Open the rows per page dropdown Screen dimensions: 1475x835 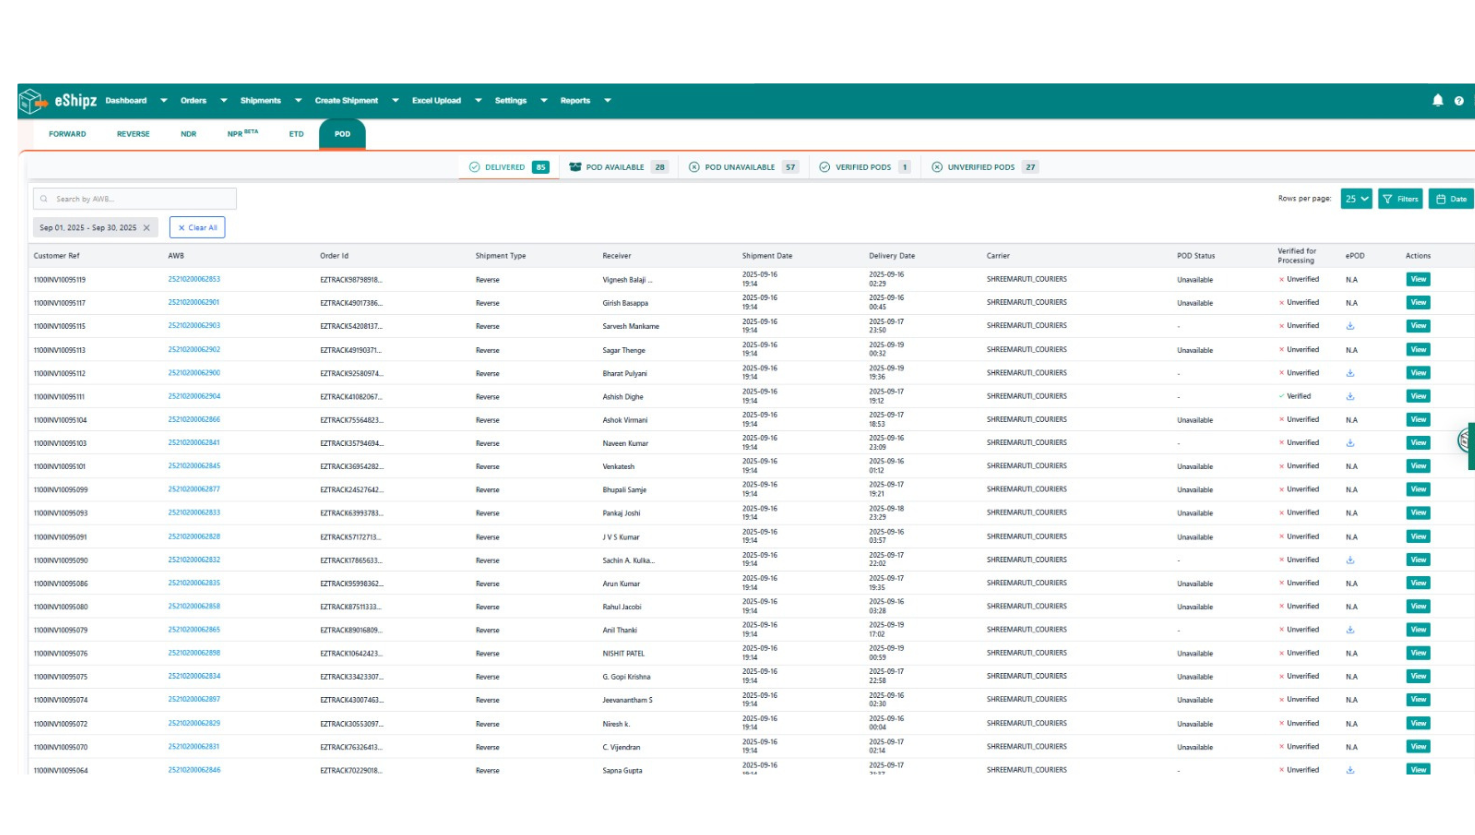point(1356,199)
